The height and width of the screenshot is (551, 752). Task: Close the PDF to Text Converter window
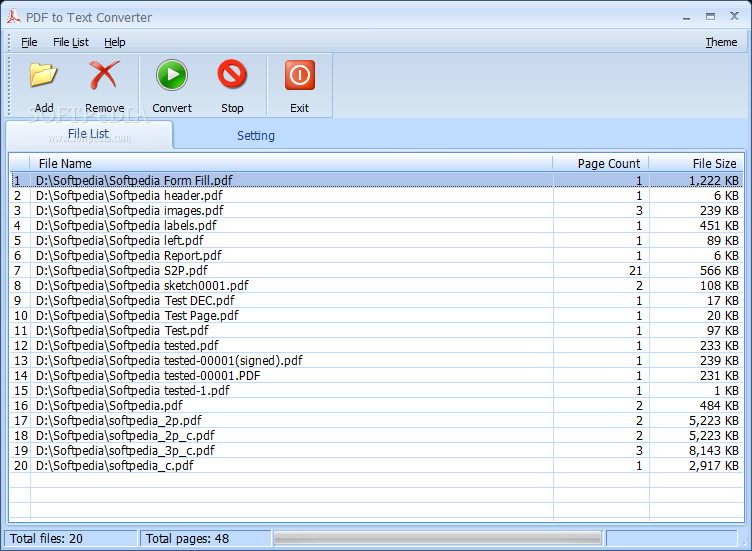coord(734,16)
